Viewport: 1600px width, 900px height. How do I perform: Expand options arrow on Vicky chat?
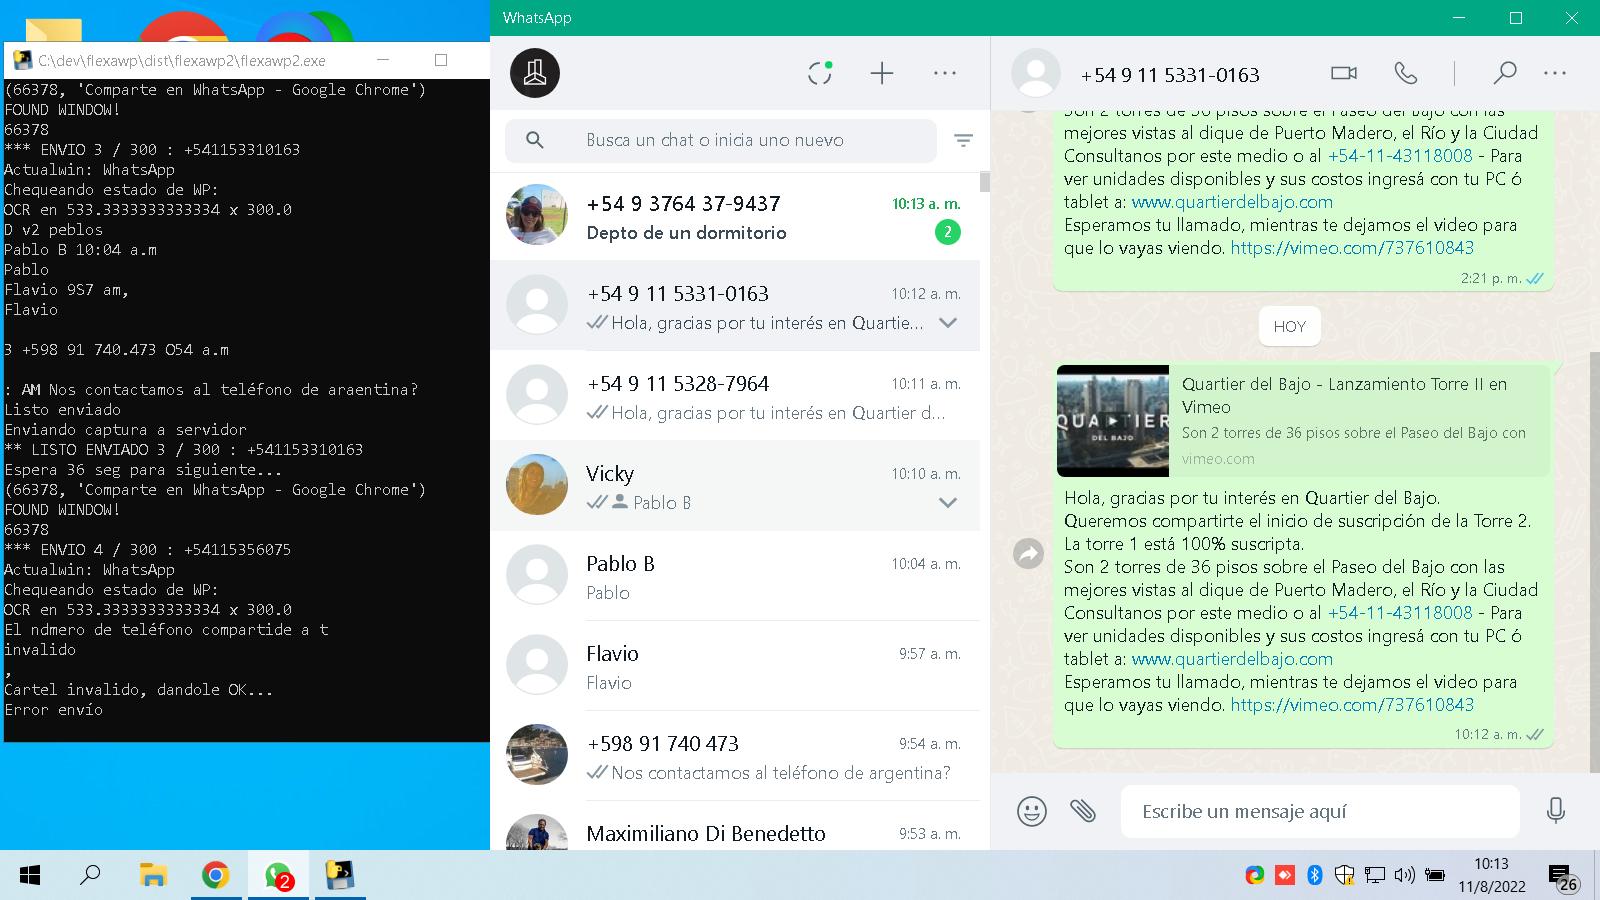(x=948, y=503)
